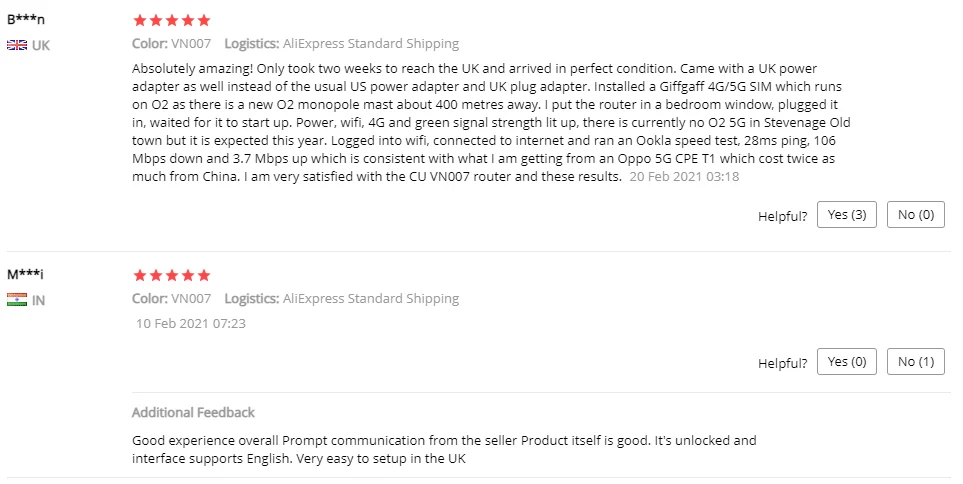Click AliExpress Standard Shipping on M***i's review
Image resolution: width=963 pixels, height=484 pixels.
click(x=370, y=298)
